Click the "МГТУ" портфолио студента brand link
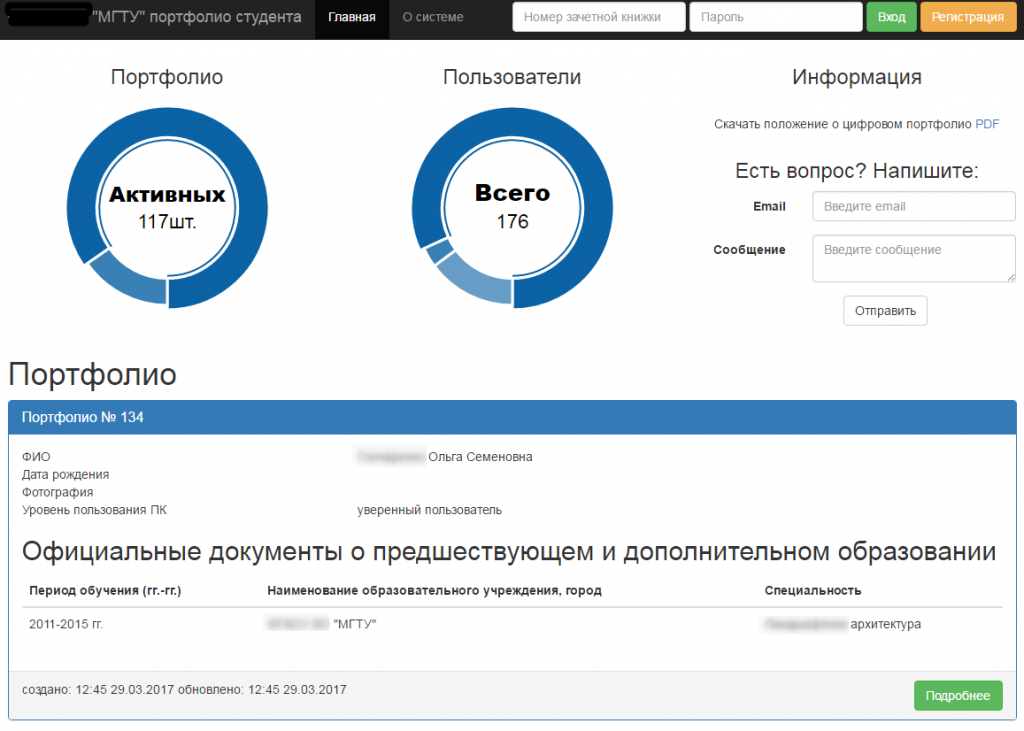 (196, 17)
